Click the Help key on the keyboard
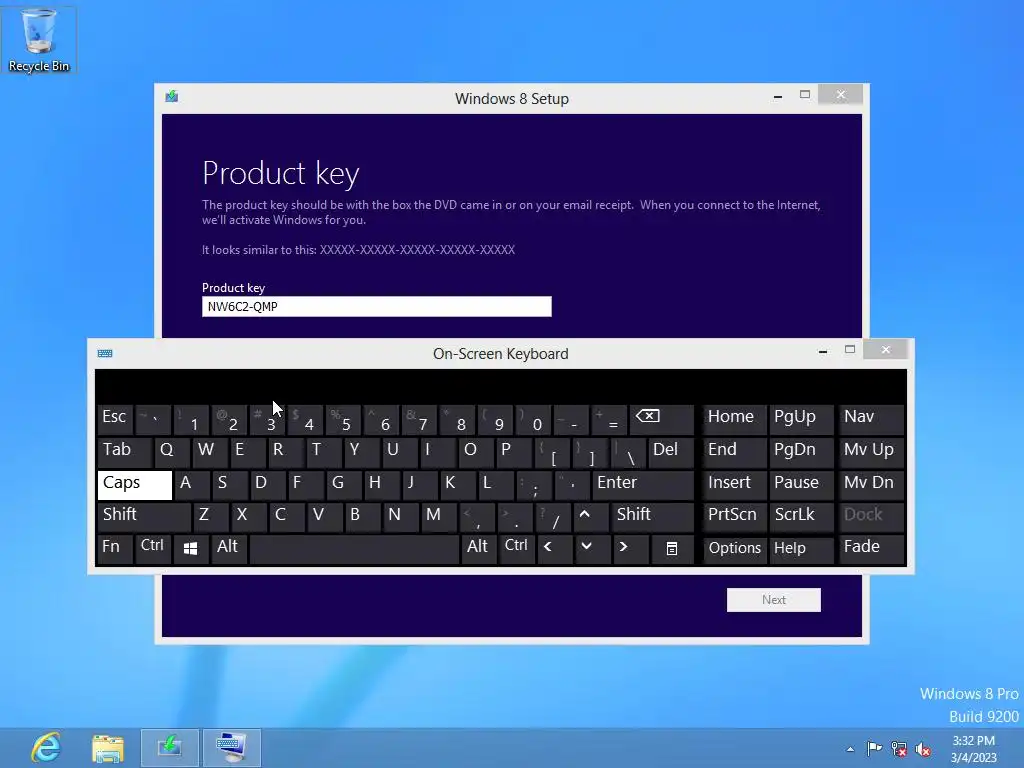This screenshot has height=768, width=1024. pyautogui.click(x=801, y=549)
